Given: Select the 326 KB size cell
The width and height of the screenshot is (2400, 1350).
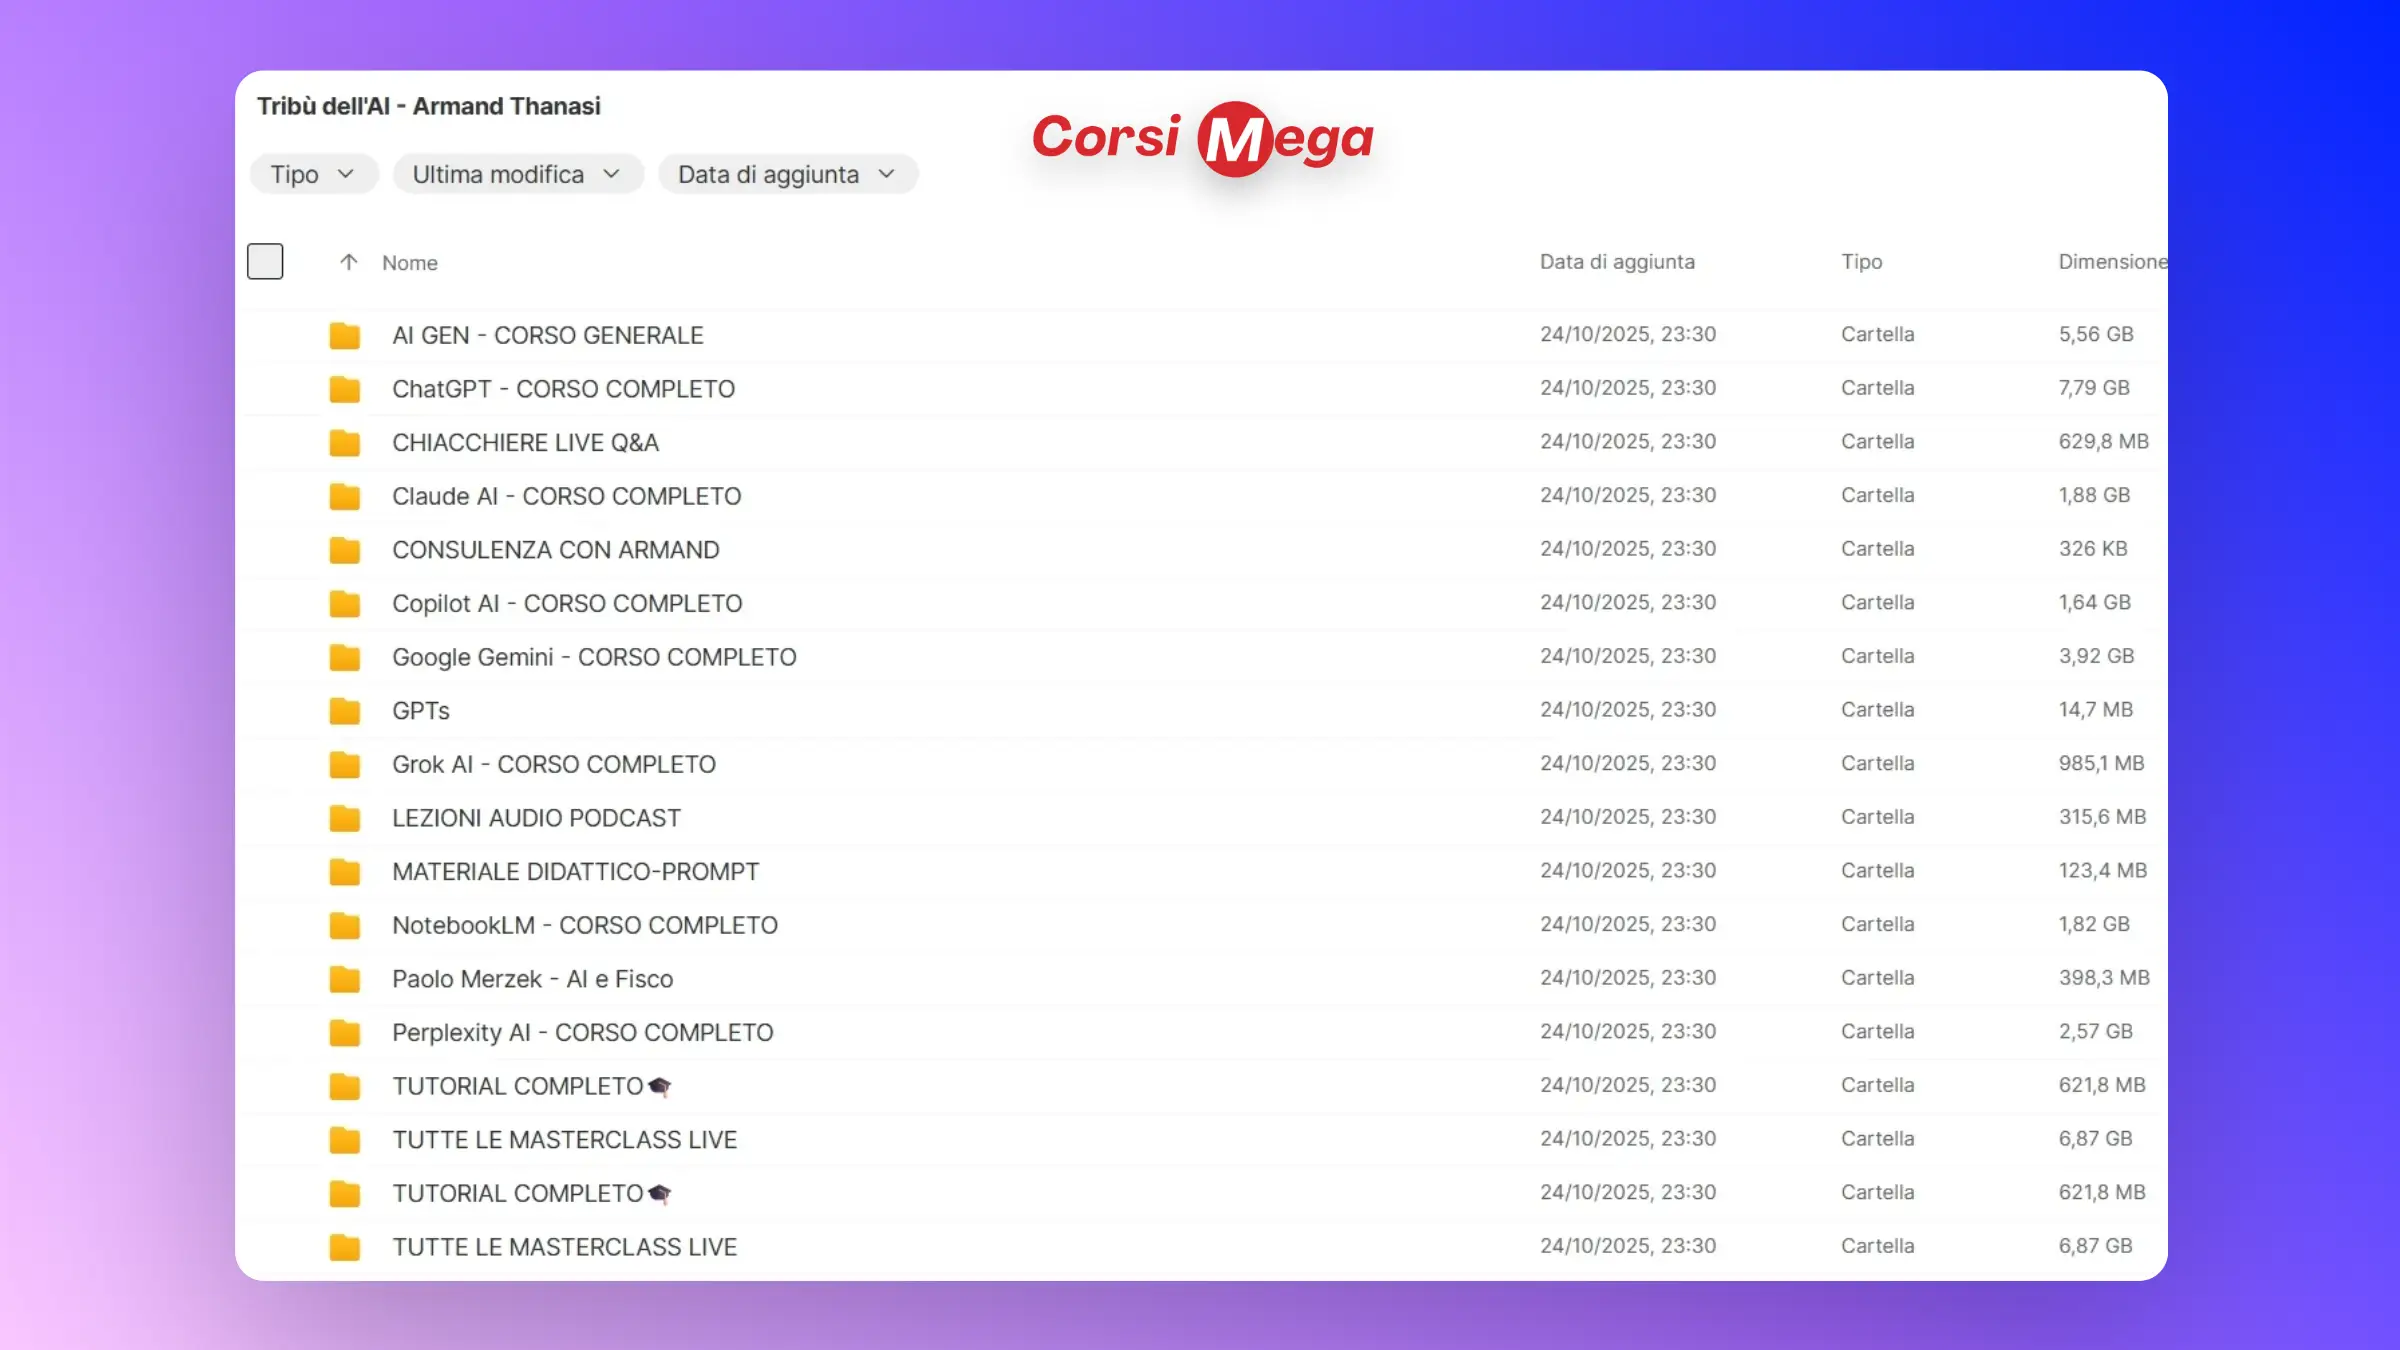Looking at the screenshot, I should point(2092,549).
